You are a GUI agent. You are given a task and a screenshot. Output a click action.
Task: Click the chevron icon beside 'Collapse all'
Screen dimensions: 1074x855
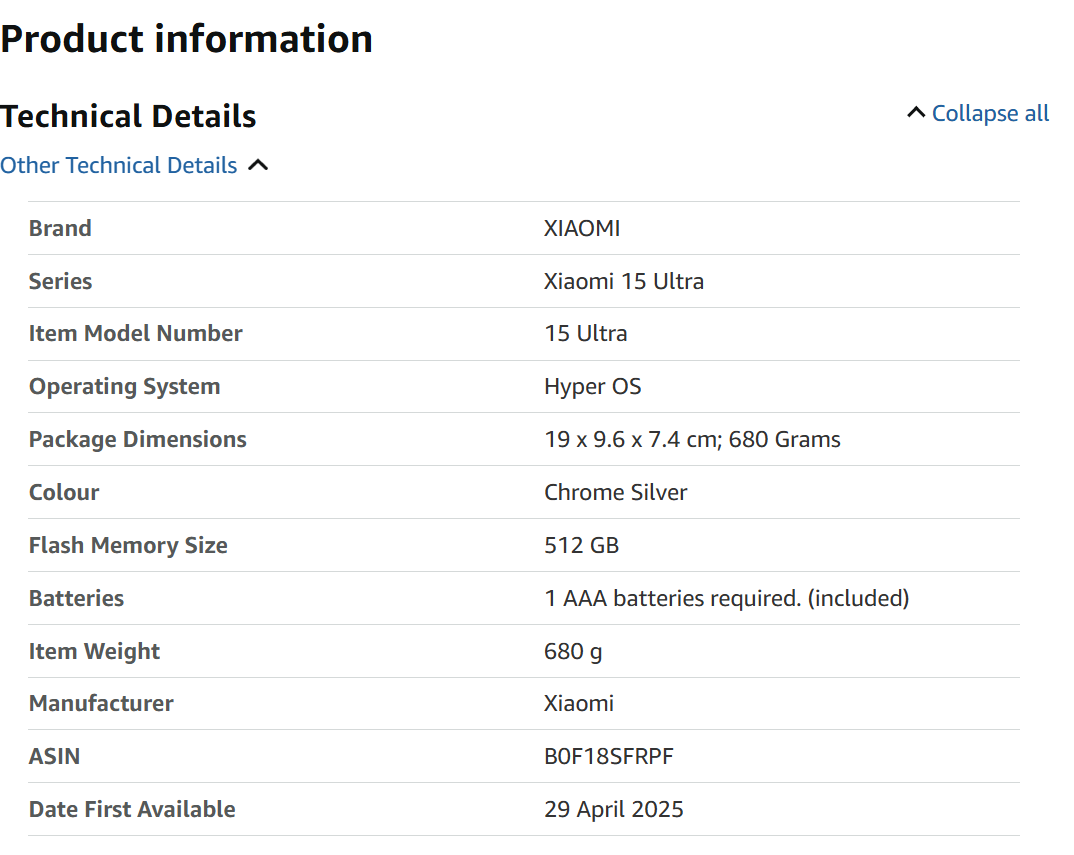tap(915, 113)
